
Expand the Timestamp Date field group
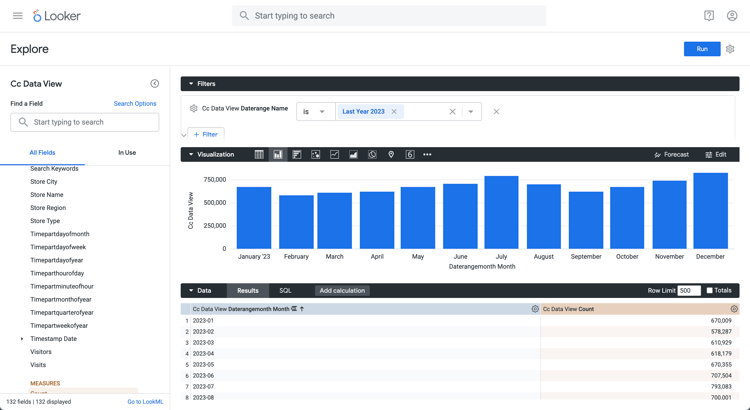[x=22, y=339]
